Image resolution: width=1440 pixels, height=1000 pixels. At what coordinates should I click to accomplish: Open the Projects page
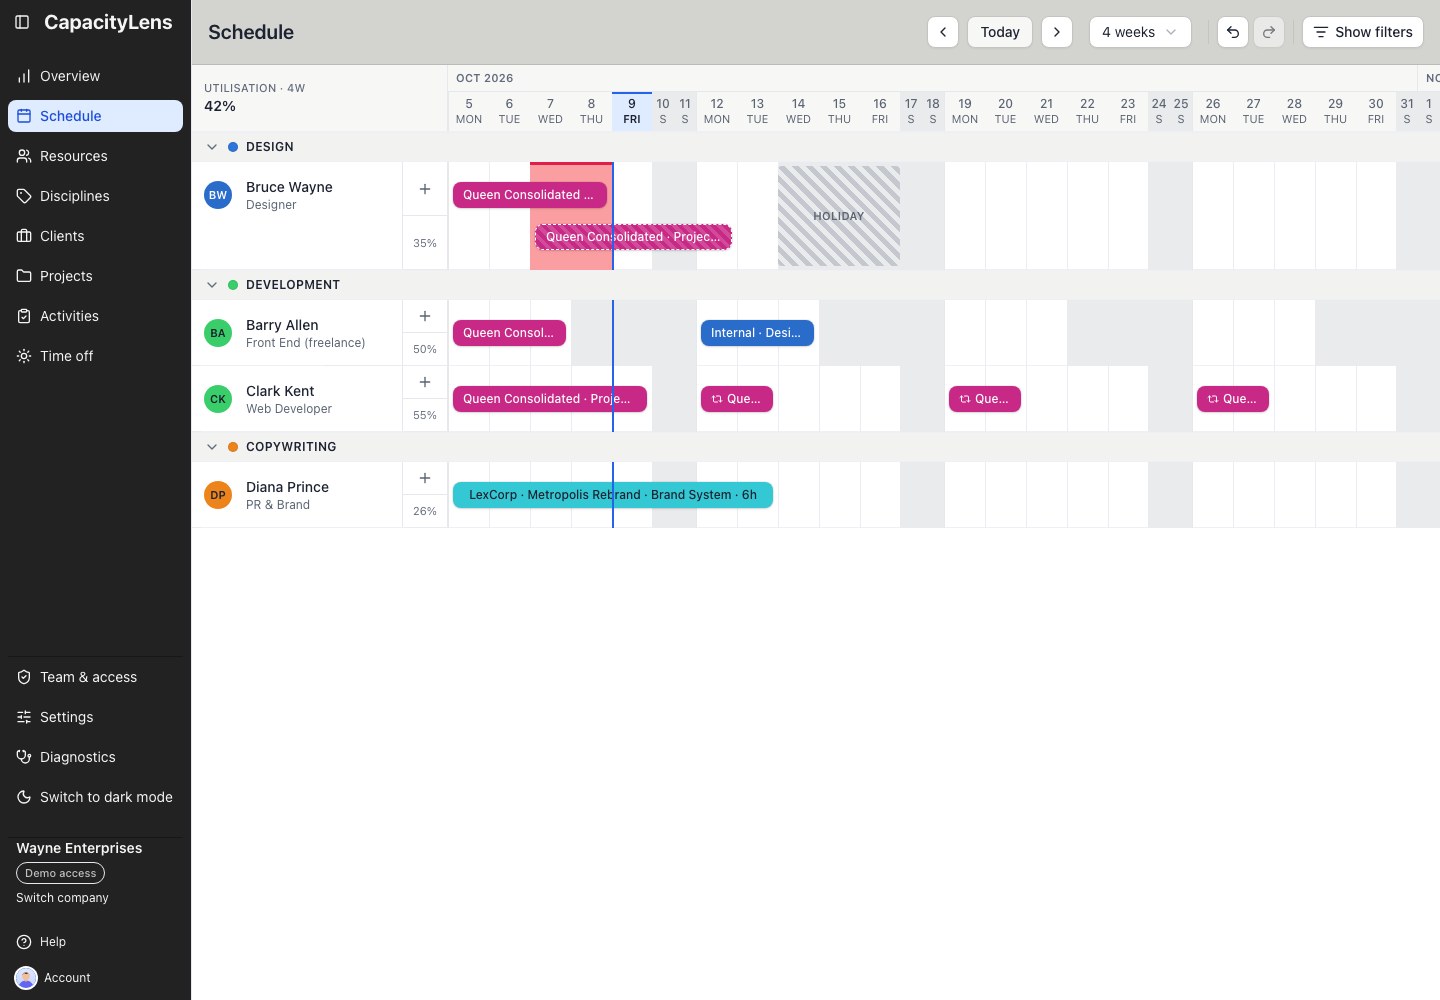pyautogui.click(x=95, y=276)
